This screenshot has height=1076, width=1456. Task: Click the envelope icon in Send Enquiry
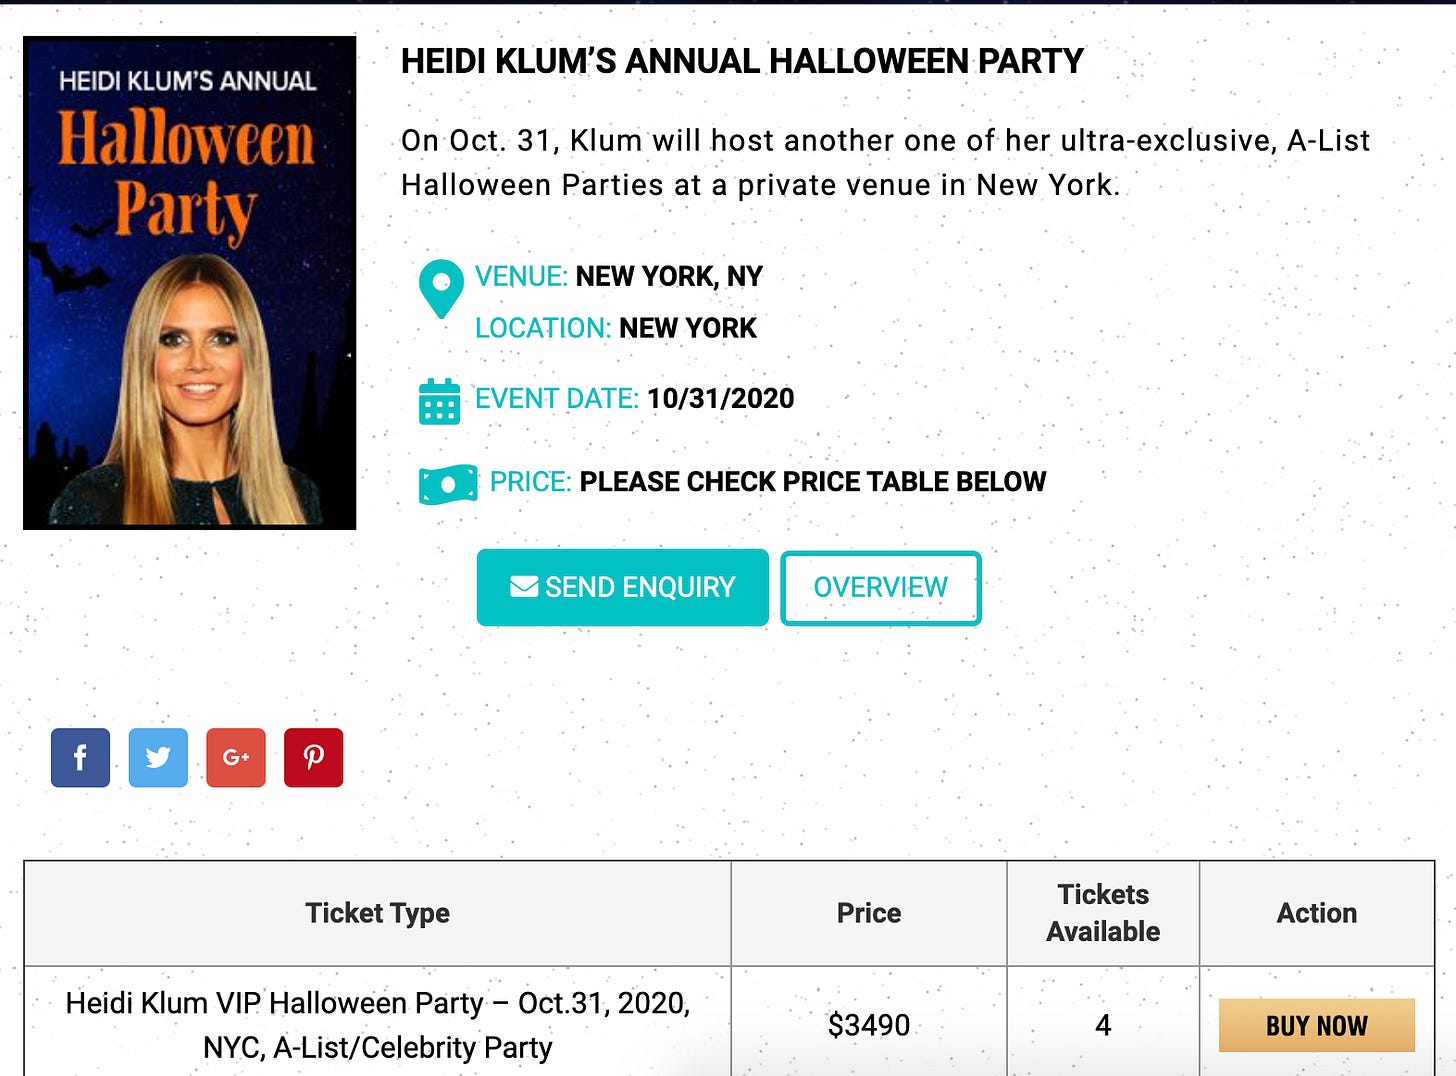(524, 587)
